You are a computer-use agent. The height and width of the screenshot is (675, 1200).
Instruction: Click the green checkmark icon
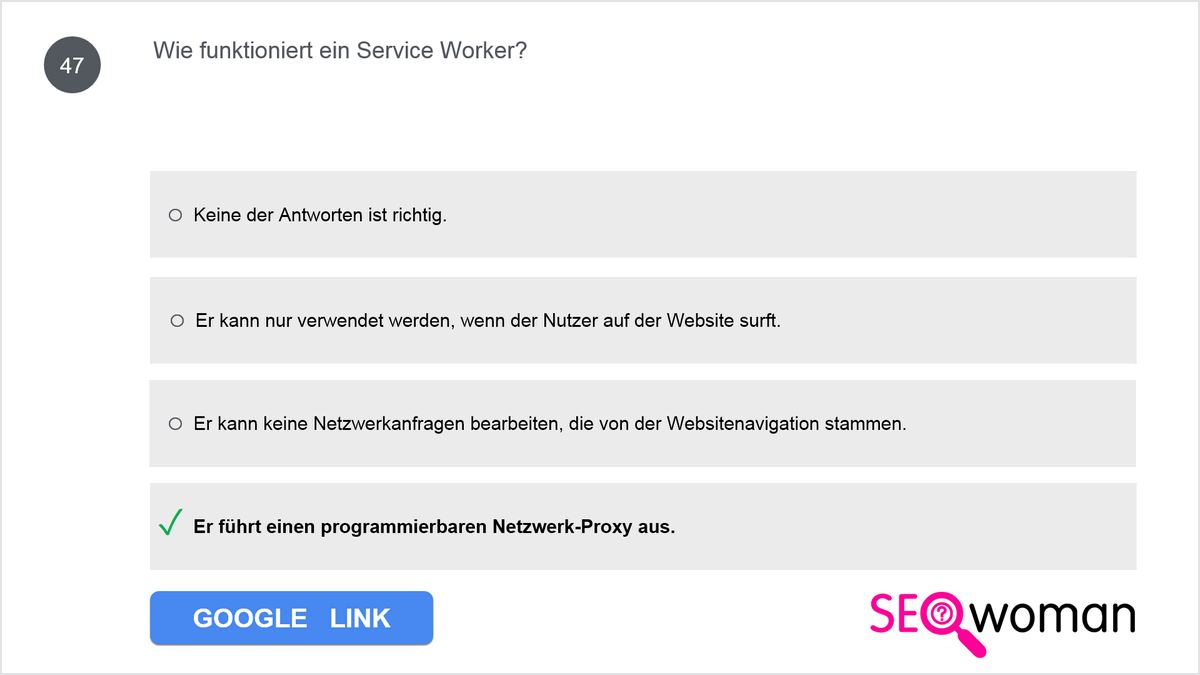pos(170,522)
